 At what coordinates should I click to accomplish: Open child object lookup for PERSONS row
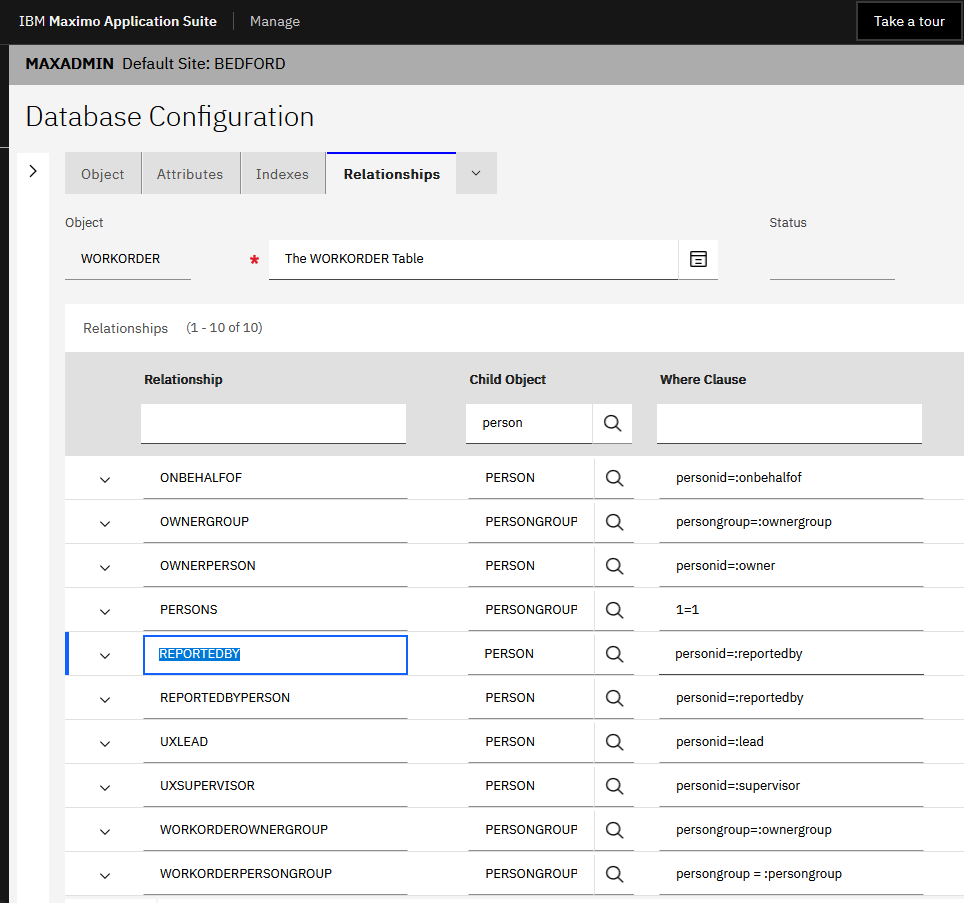point(614,610)
